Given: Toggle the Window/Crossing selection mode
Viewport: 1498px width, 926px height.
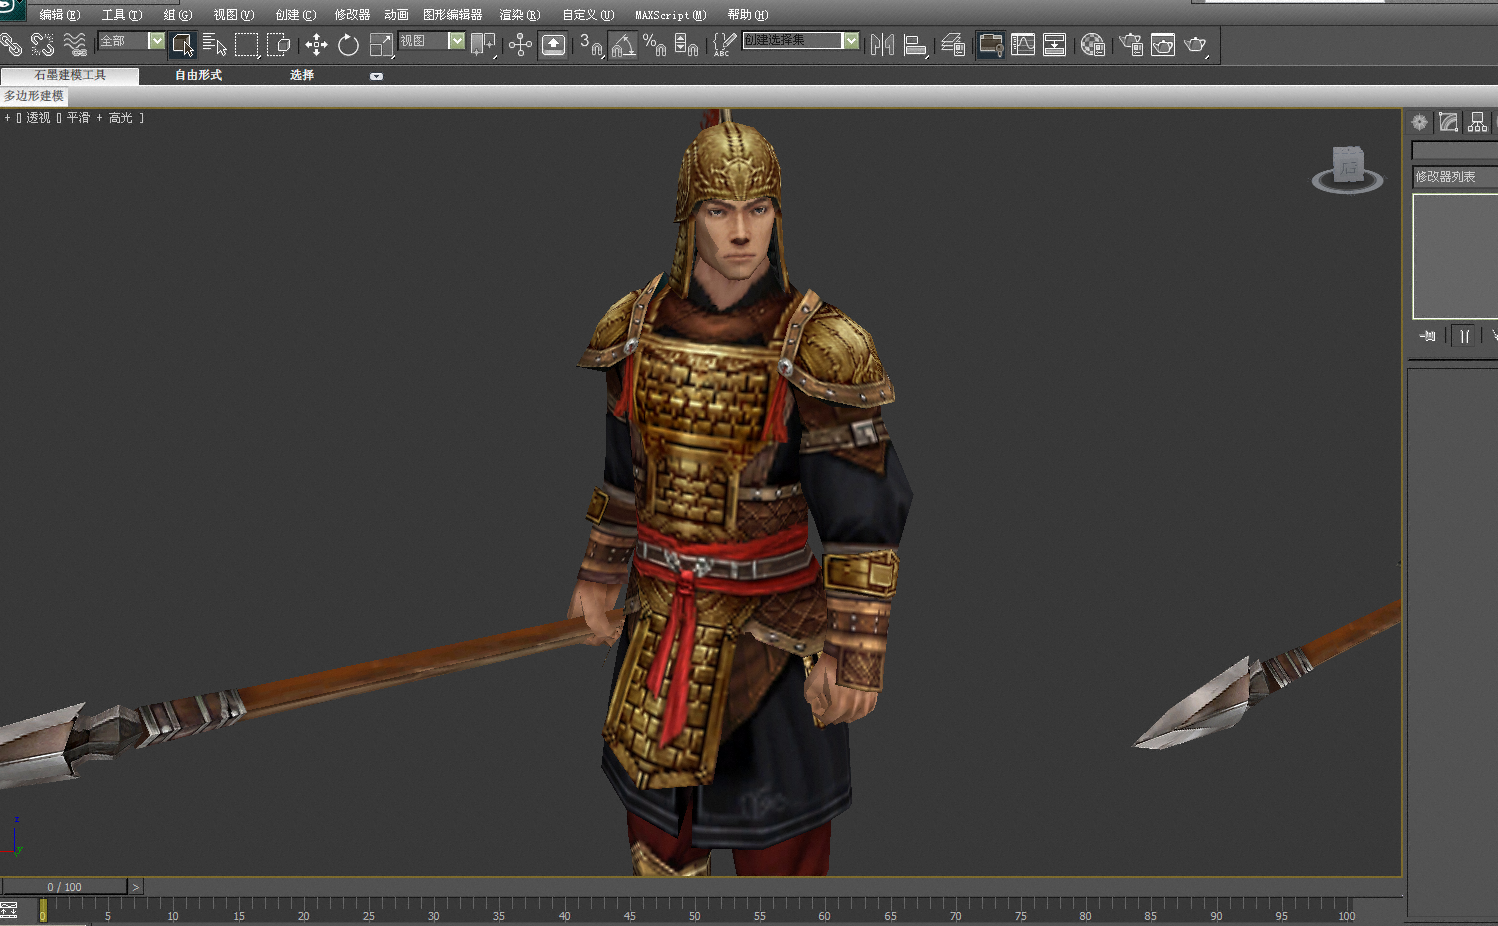Looking at the screenshot, I should (x=279, y=44).
